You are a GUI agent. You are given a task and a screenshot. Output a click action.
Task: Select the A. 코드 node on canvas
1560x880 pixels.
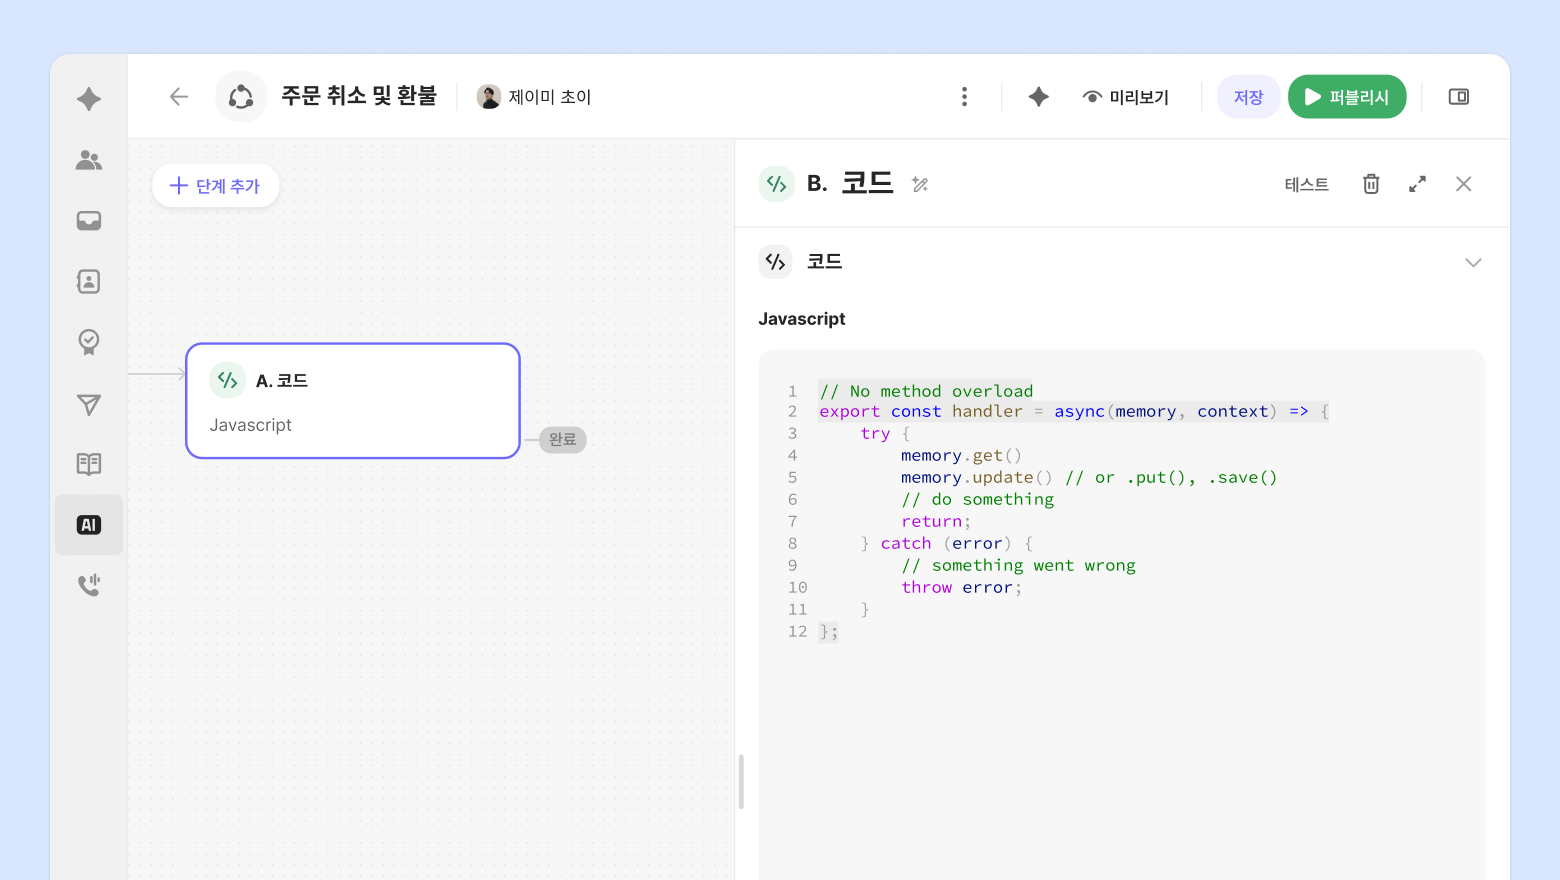[353, 401]
